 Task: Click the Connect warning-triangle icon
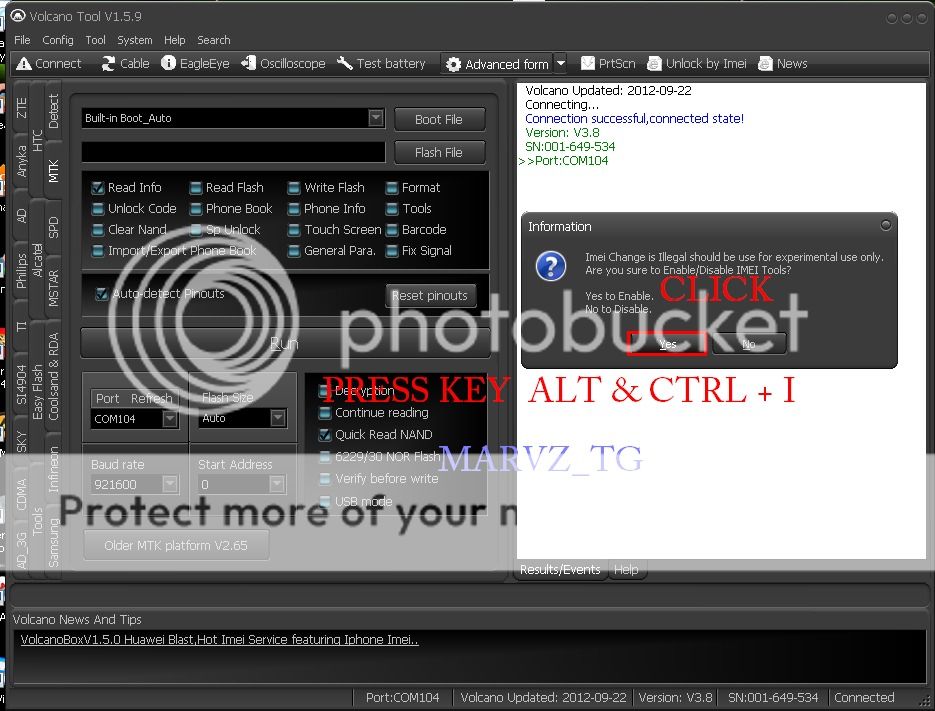[24, 63]
